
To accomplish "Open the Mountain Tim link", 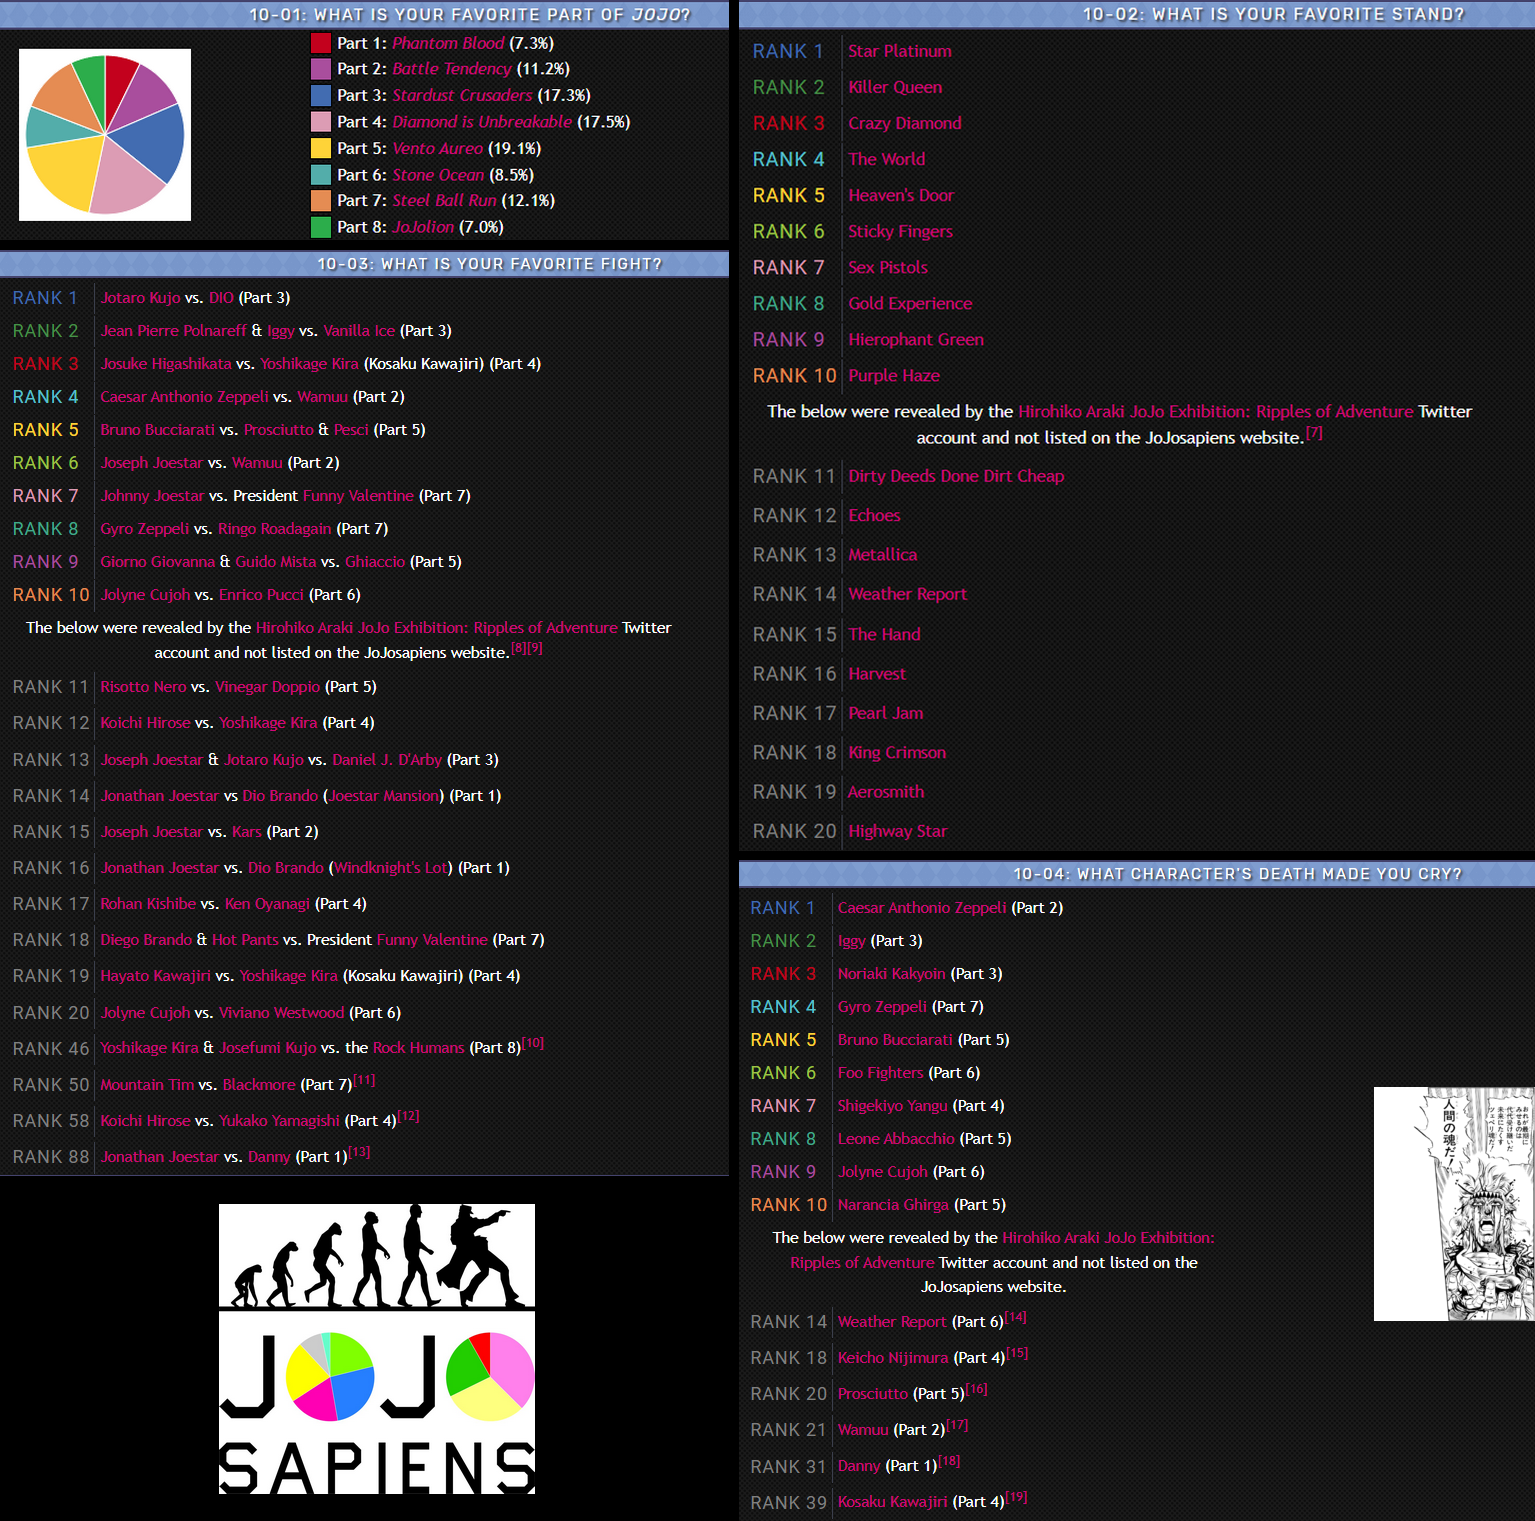I will pos(147,1085).
